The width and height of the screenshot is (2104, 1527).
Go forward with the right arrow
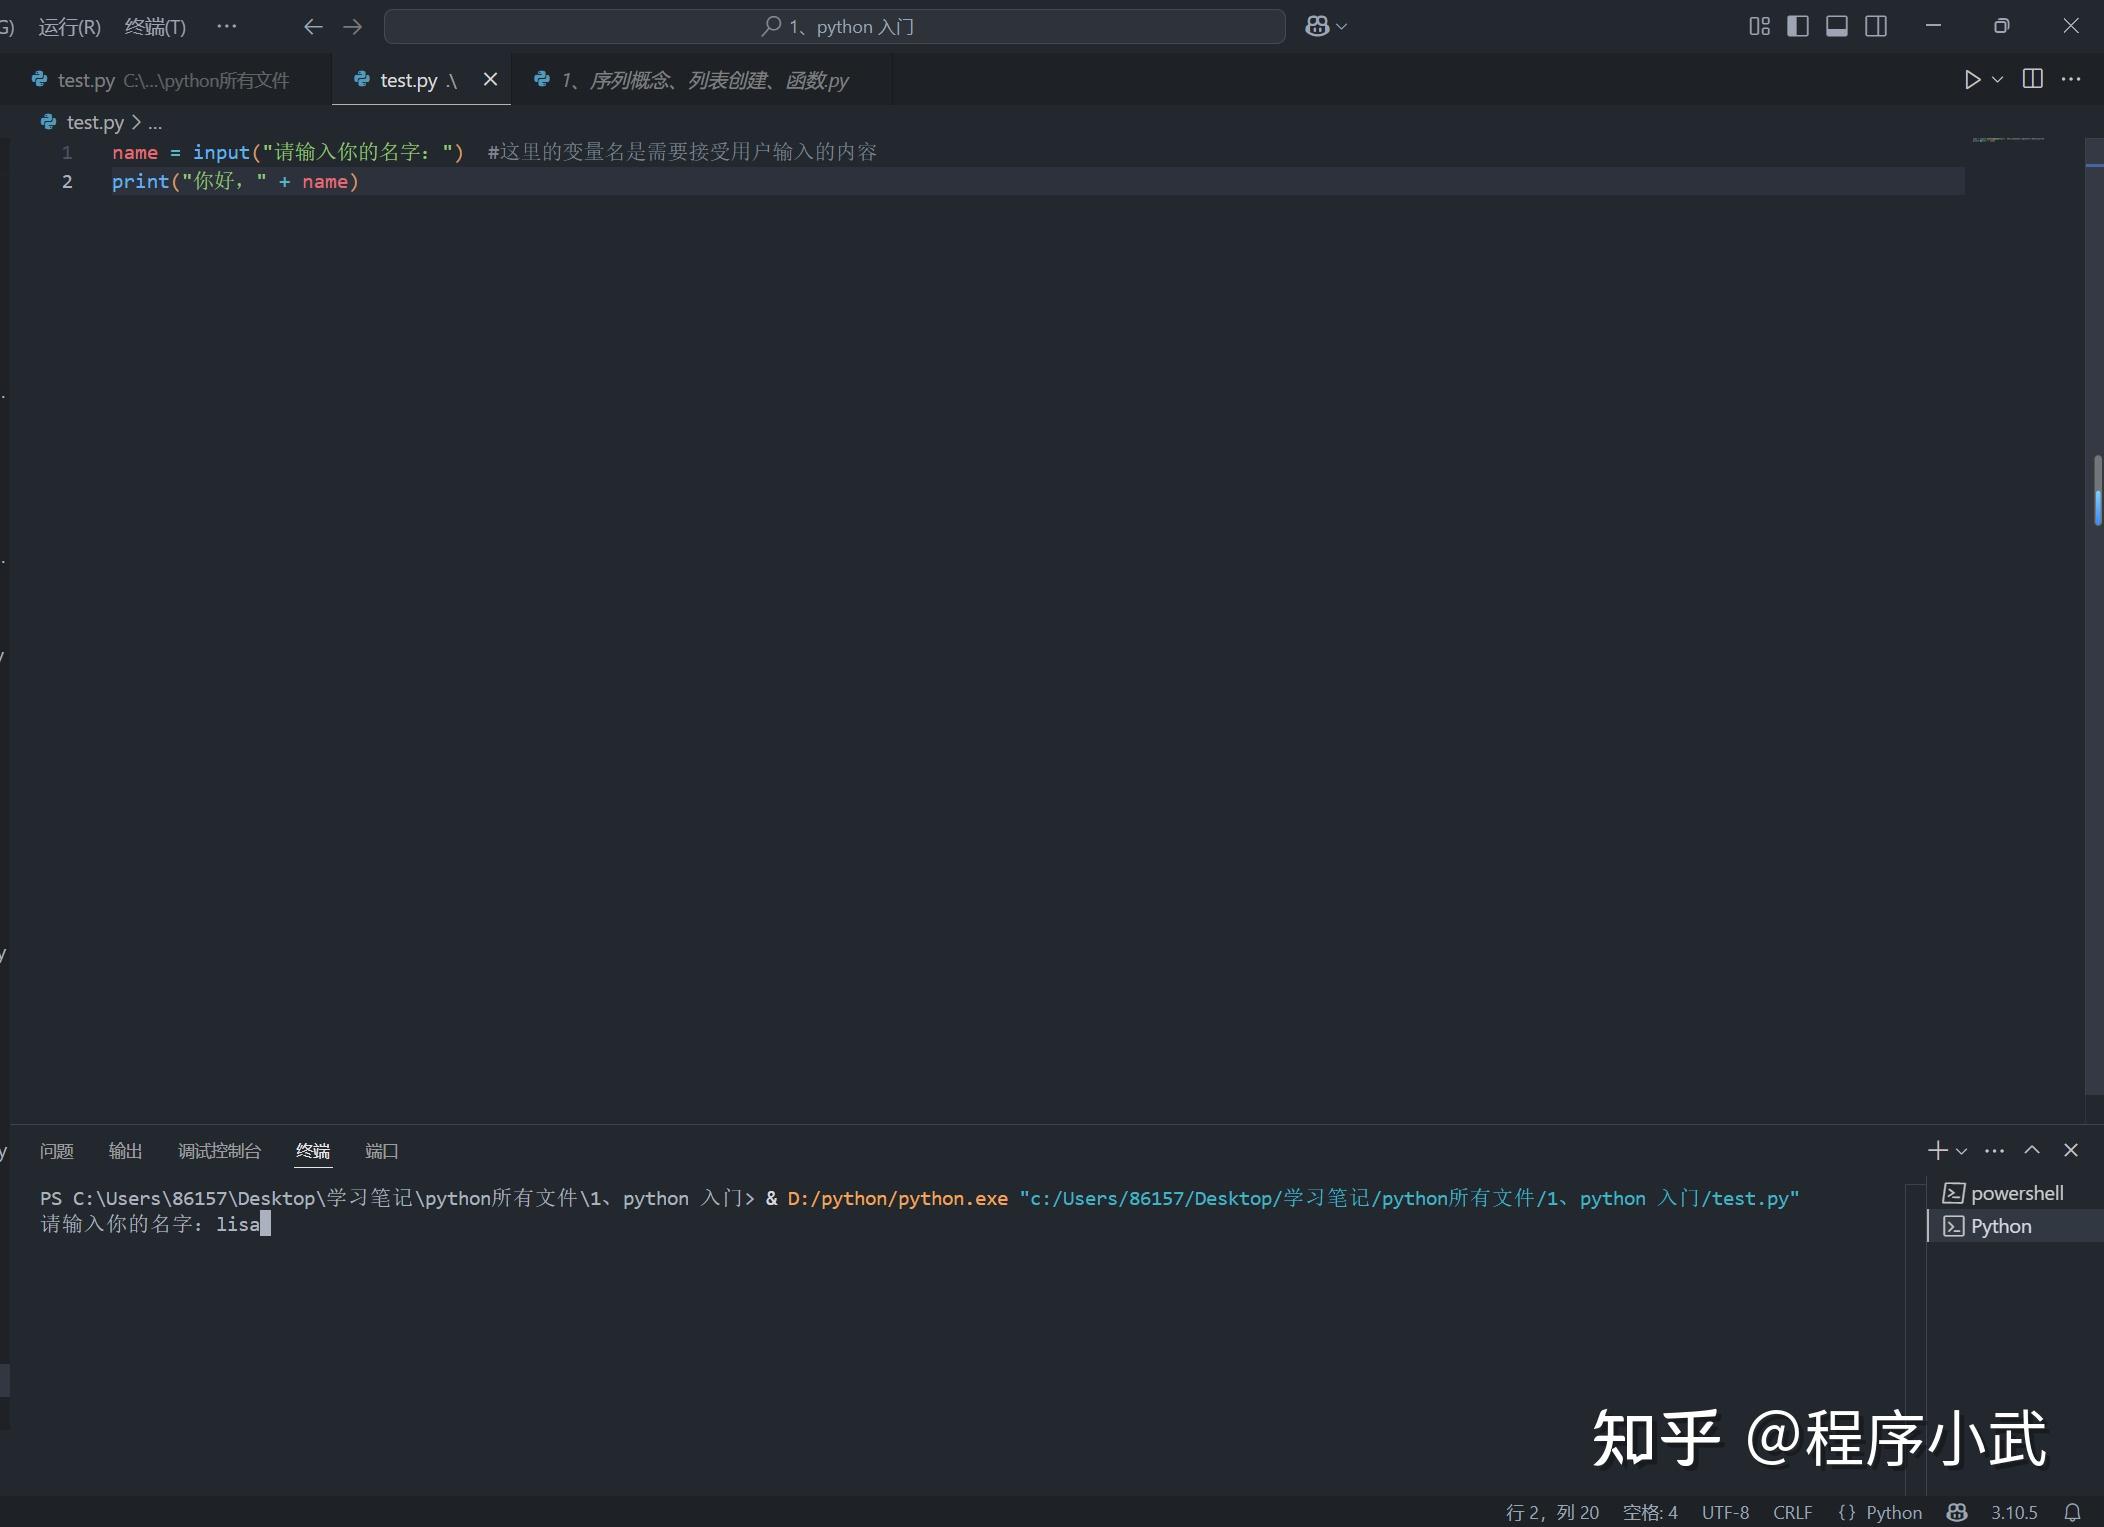352,27
